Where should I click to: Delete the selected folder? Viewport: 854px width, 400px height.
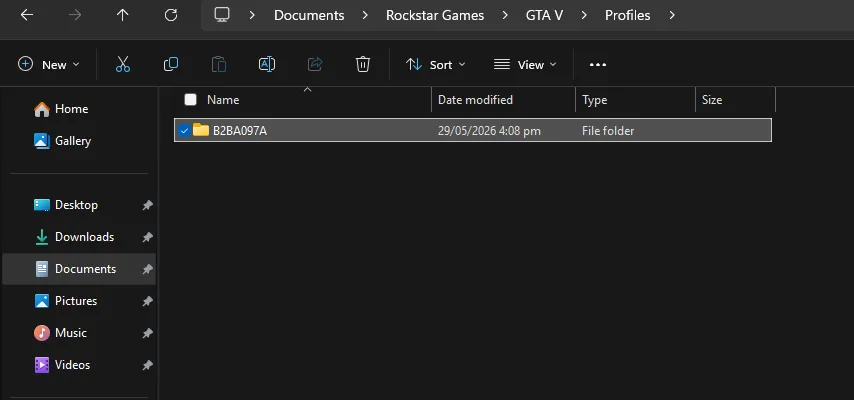(363, 64)
